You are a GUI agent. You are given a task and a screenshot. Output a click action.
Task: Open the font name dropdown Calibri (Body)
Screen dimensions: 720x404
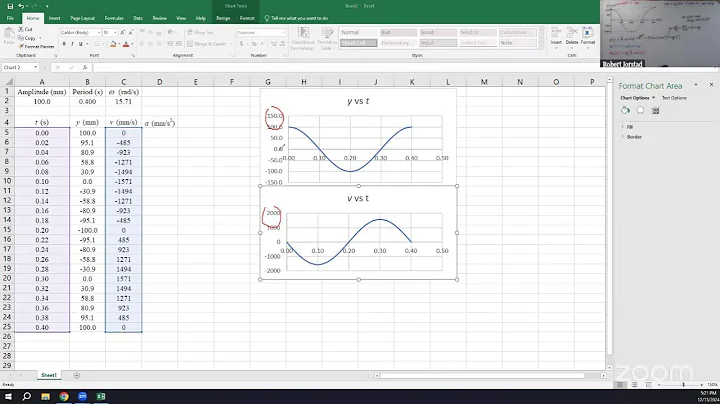[99, 33]
